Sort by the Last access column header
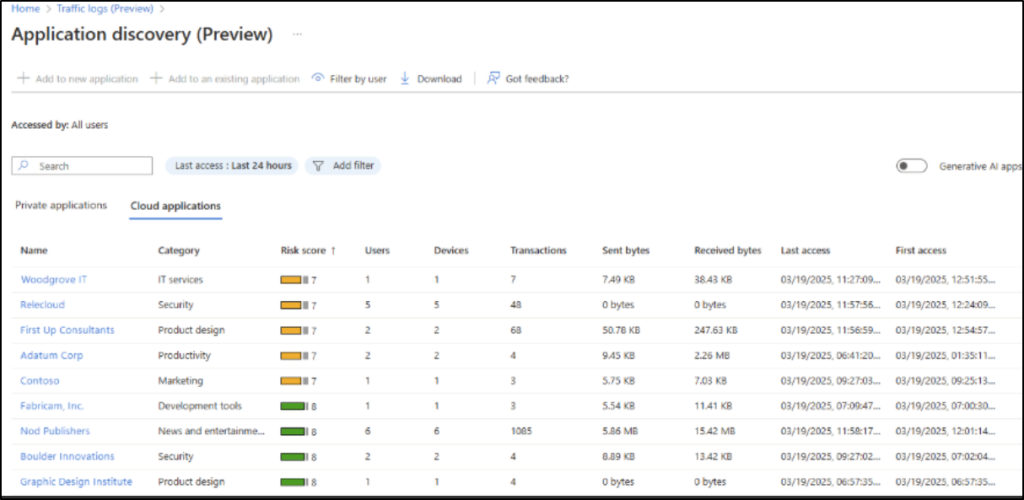The height and width of the screenshot is (500, 1024). click(805, 251)
